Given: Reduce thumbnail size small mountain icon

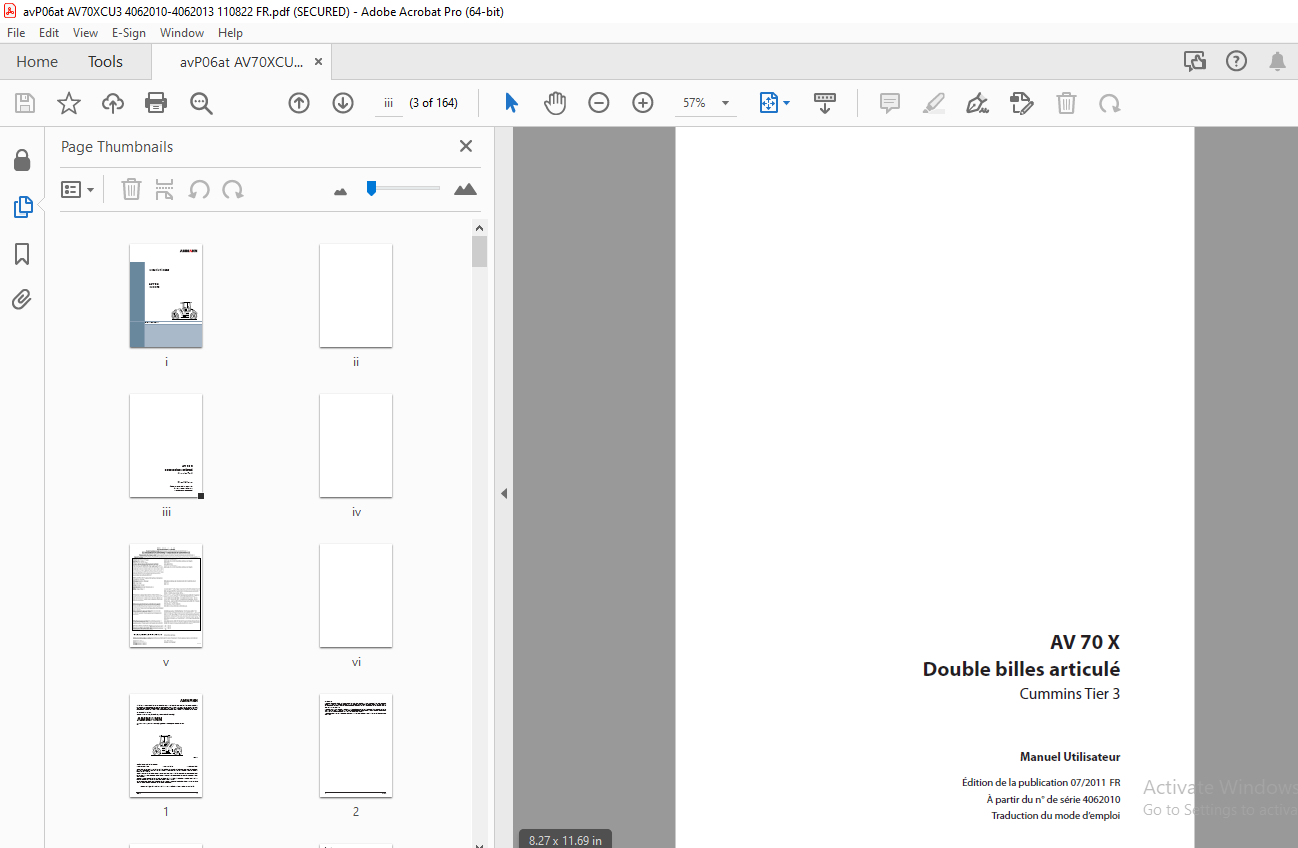Looking at the screenshot, I should point(340,190).
